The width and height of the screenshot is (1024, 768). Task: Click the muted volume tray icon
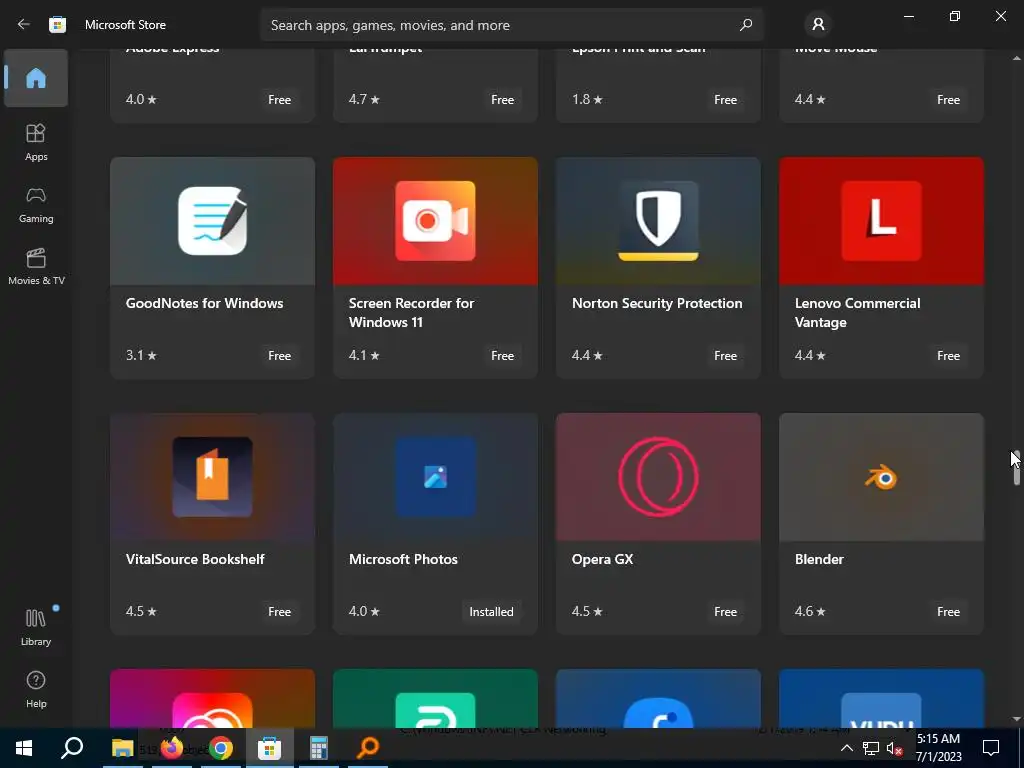[894, 748]
